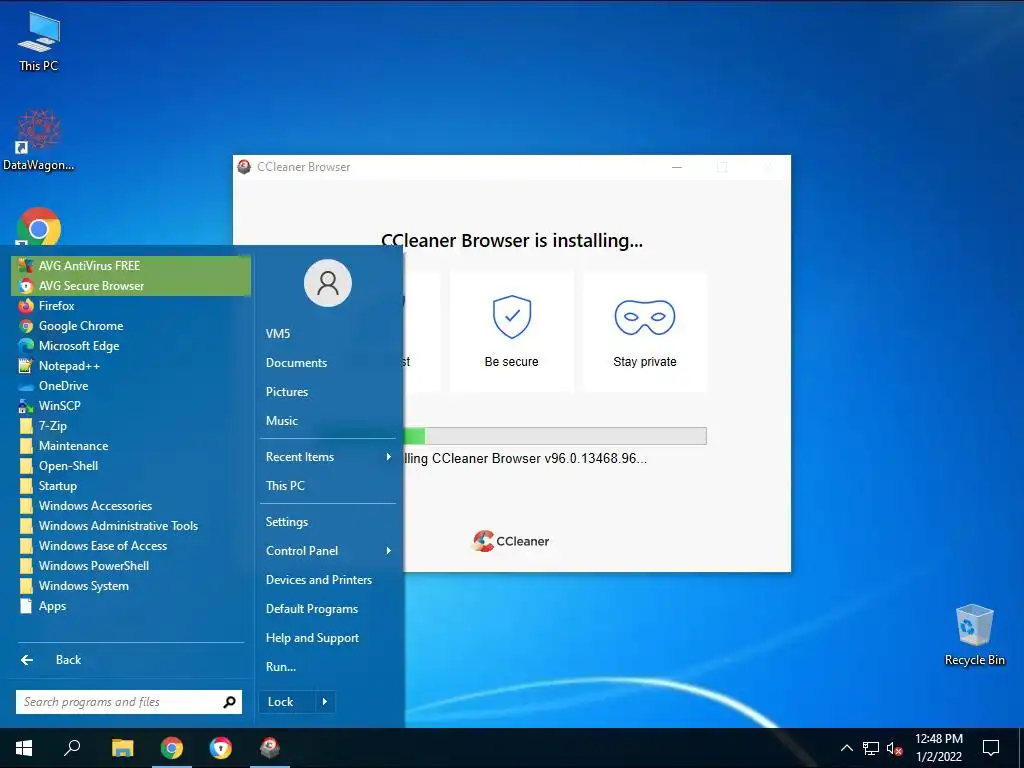1024x768 pixels.
Task: Open Google Chrome from the programs list
Action: pos(131,326)
